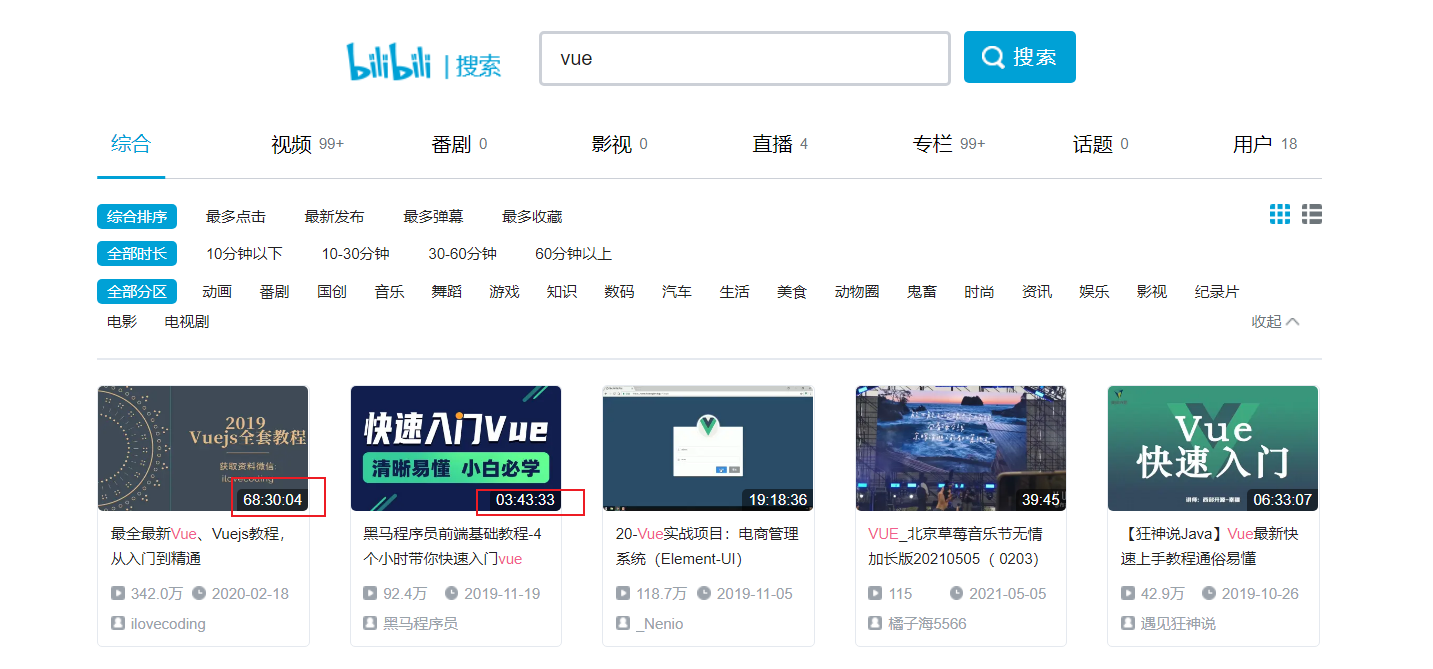Filter by 国创 category
Screen dimensions: 1433x669
(332, 292)
